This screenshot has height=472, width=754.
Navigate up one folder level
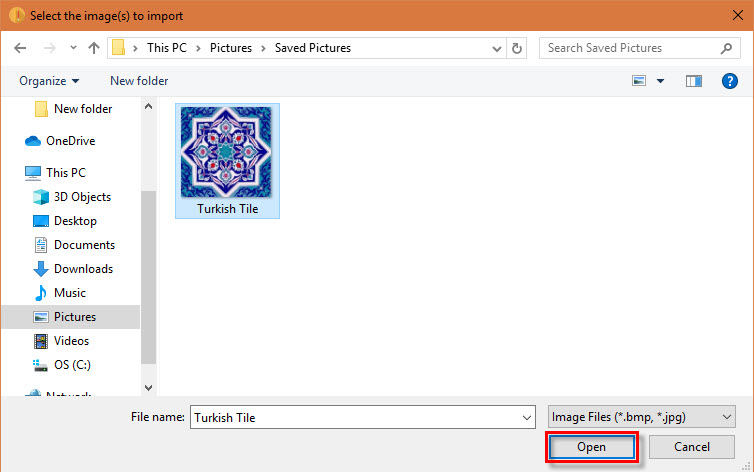pyautogui.click(x=94, y=48)
